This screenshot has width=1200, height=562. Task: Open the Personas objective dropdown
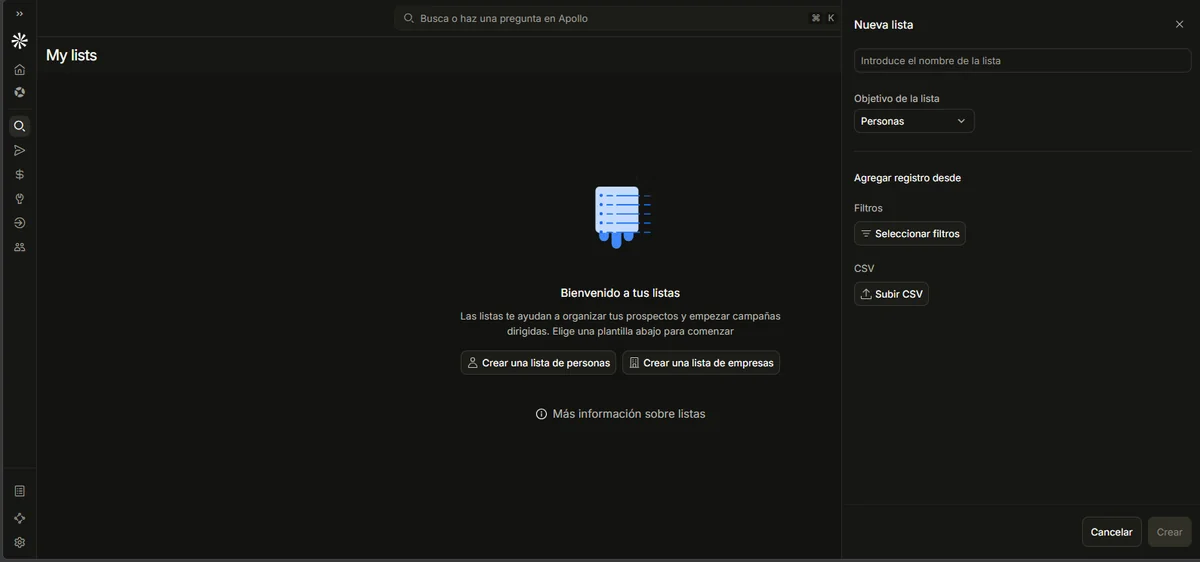(914, 121)
